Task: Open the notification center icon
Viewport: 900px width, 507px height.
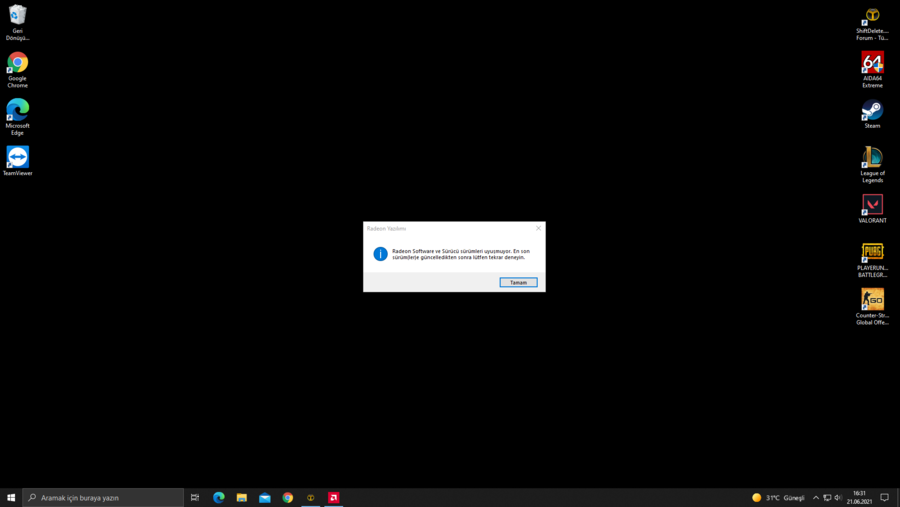Action: pyautogui.click(x=885, y=497)
